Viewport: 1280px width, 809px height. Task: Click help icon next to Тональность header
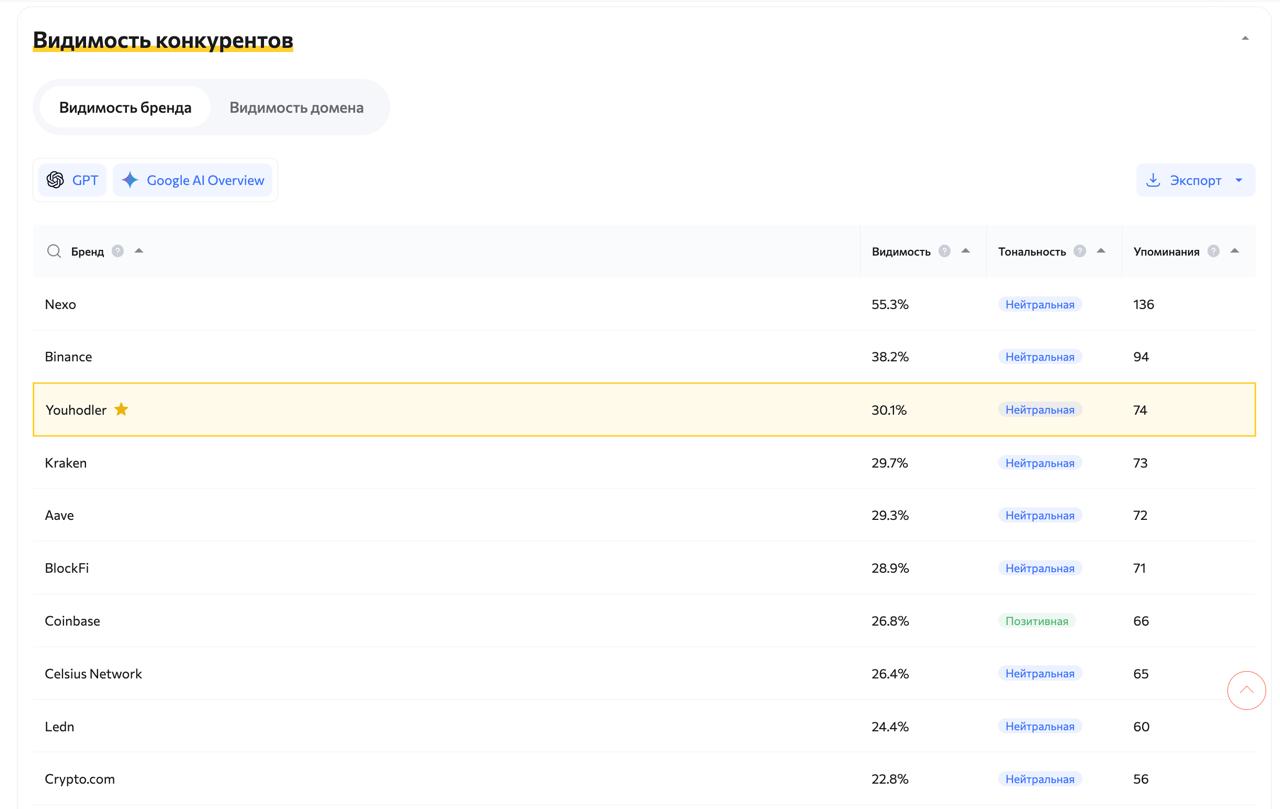pyautogui.click(x=1079, y=251)
